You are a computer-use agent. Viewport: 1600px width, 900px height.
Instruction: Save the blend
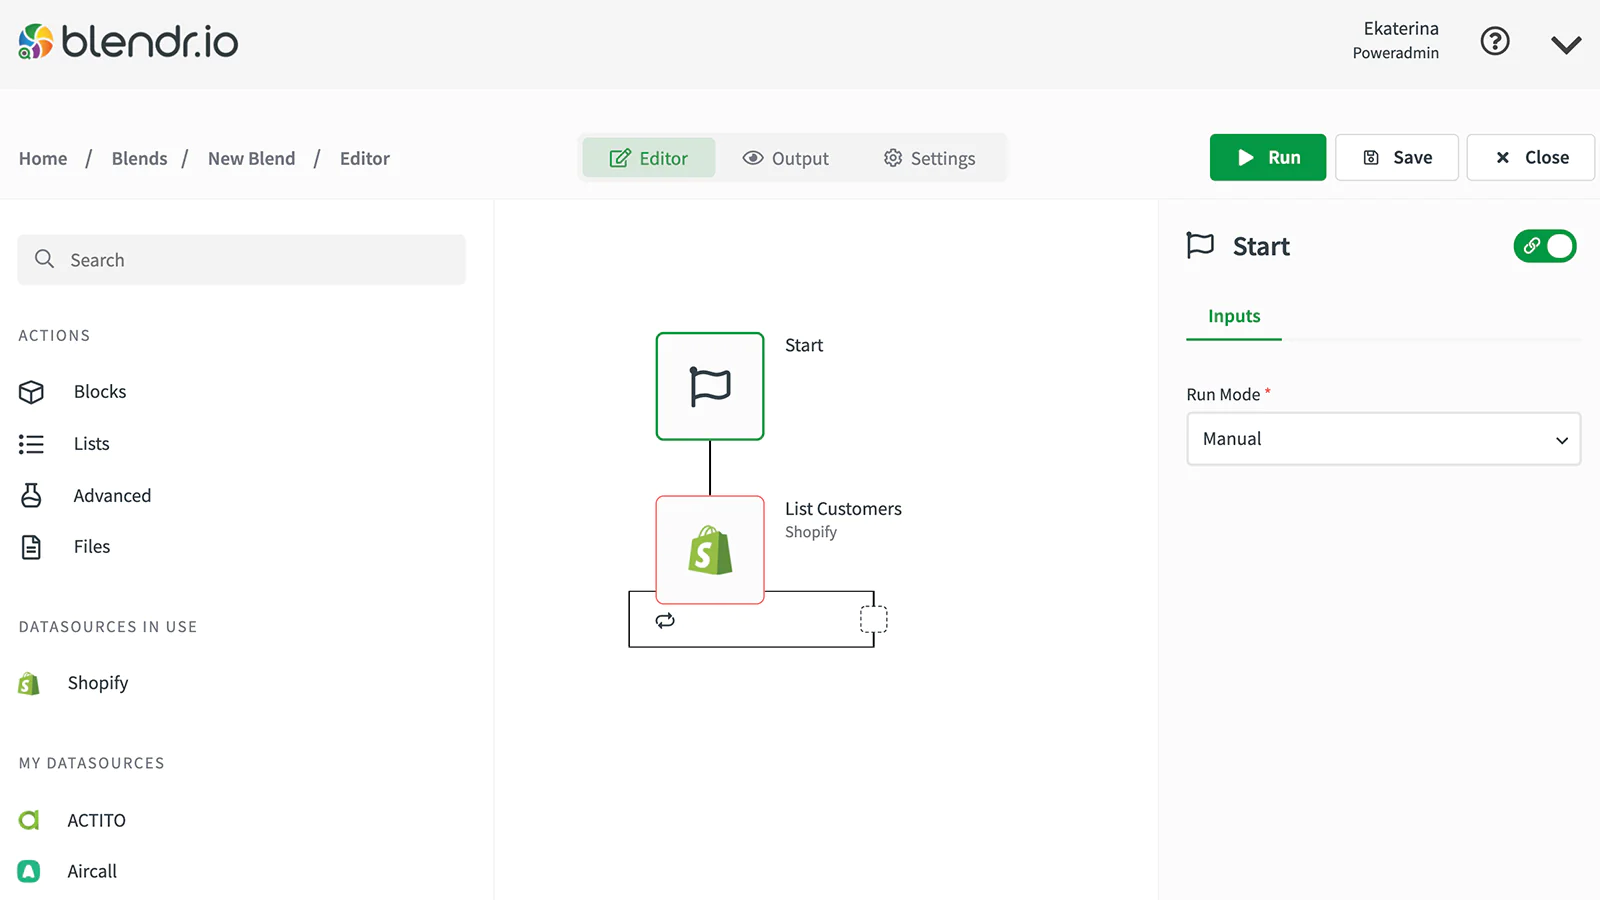tap(1397, 157)
